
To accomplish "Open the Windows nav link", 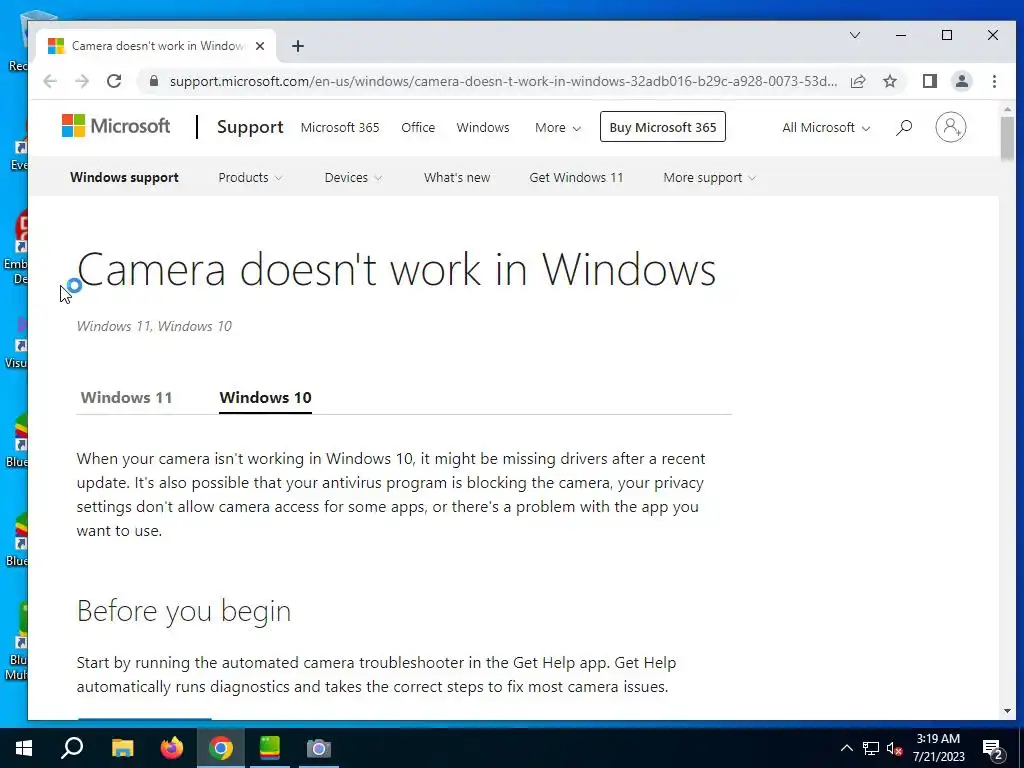I will pos(483,127).
